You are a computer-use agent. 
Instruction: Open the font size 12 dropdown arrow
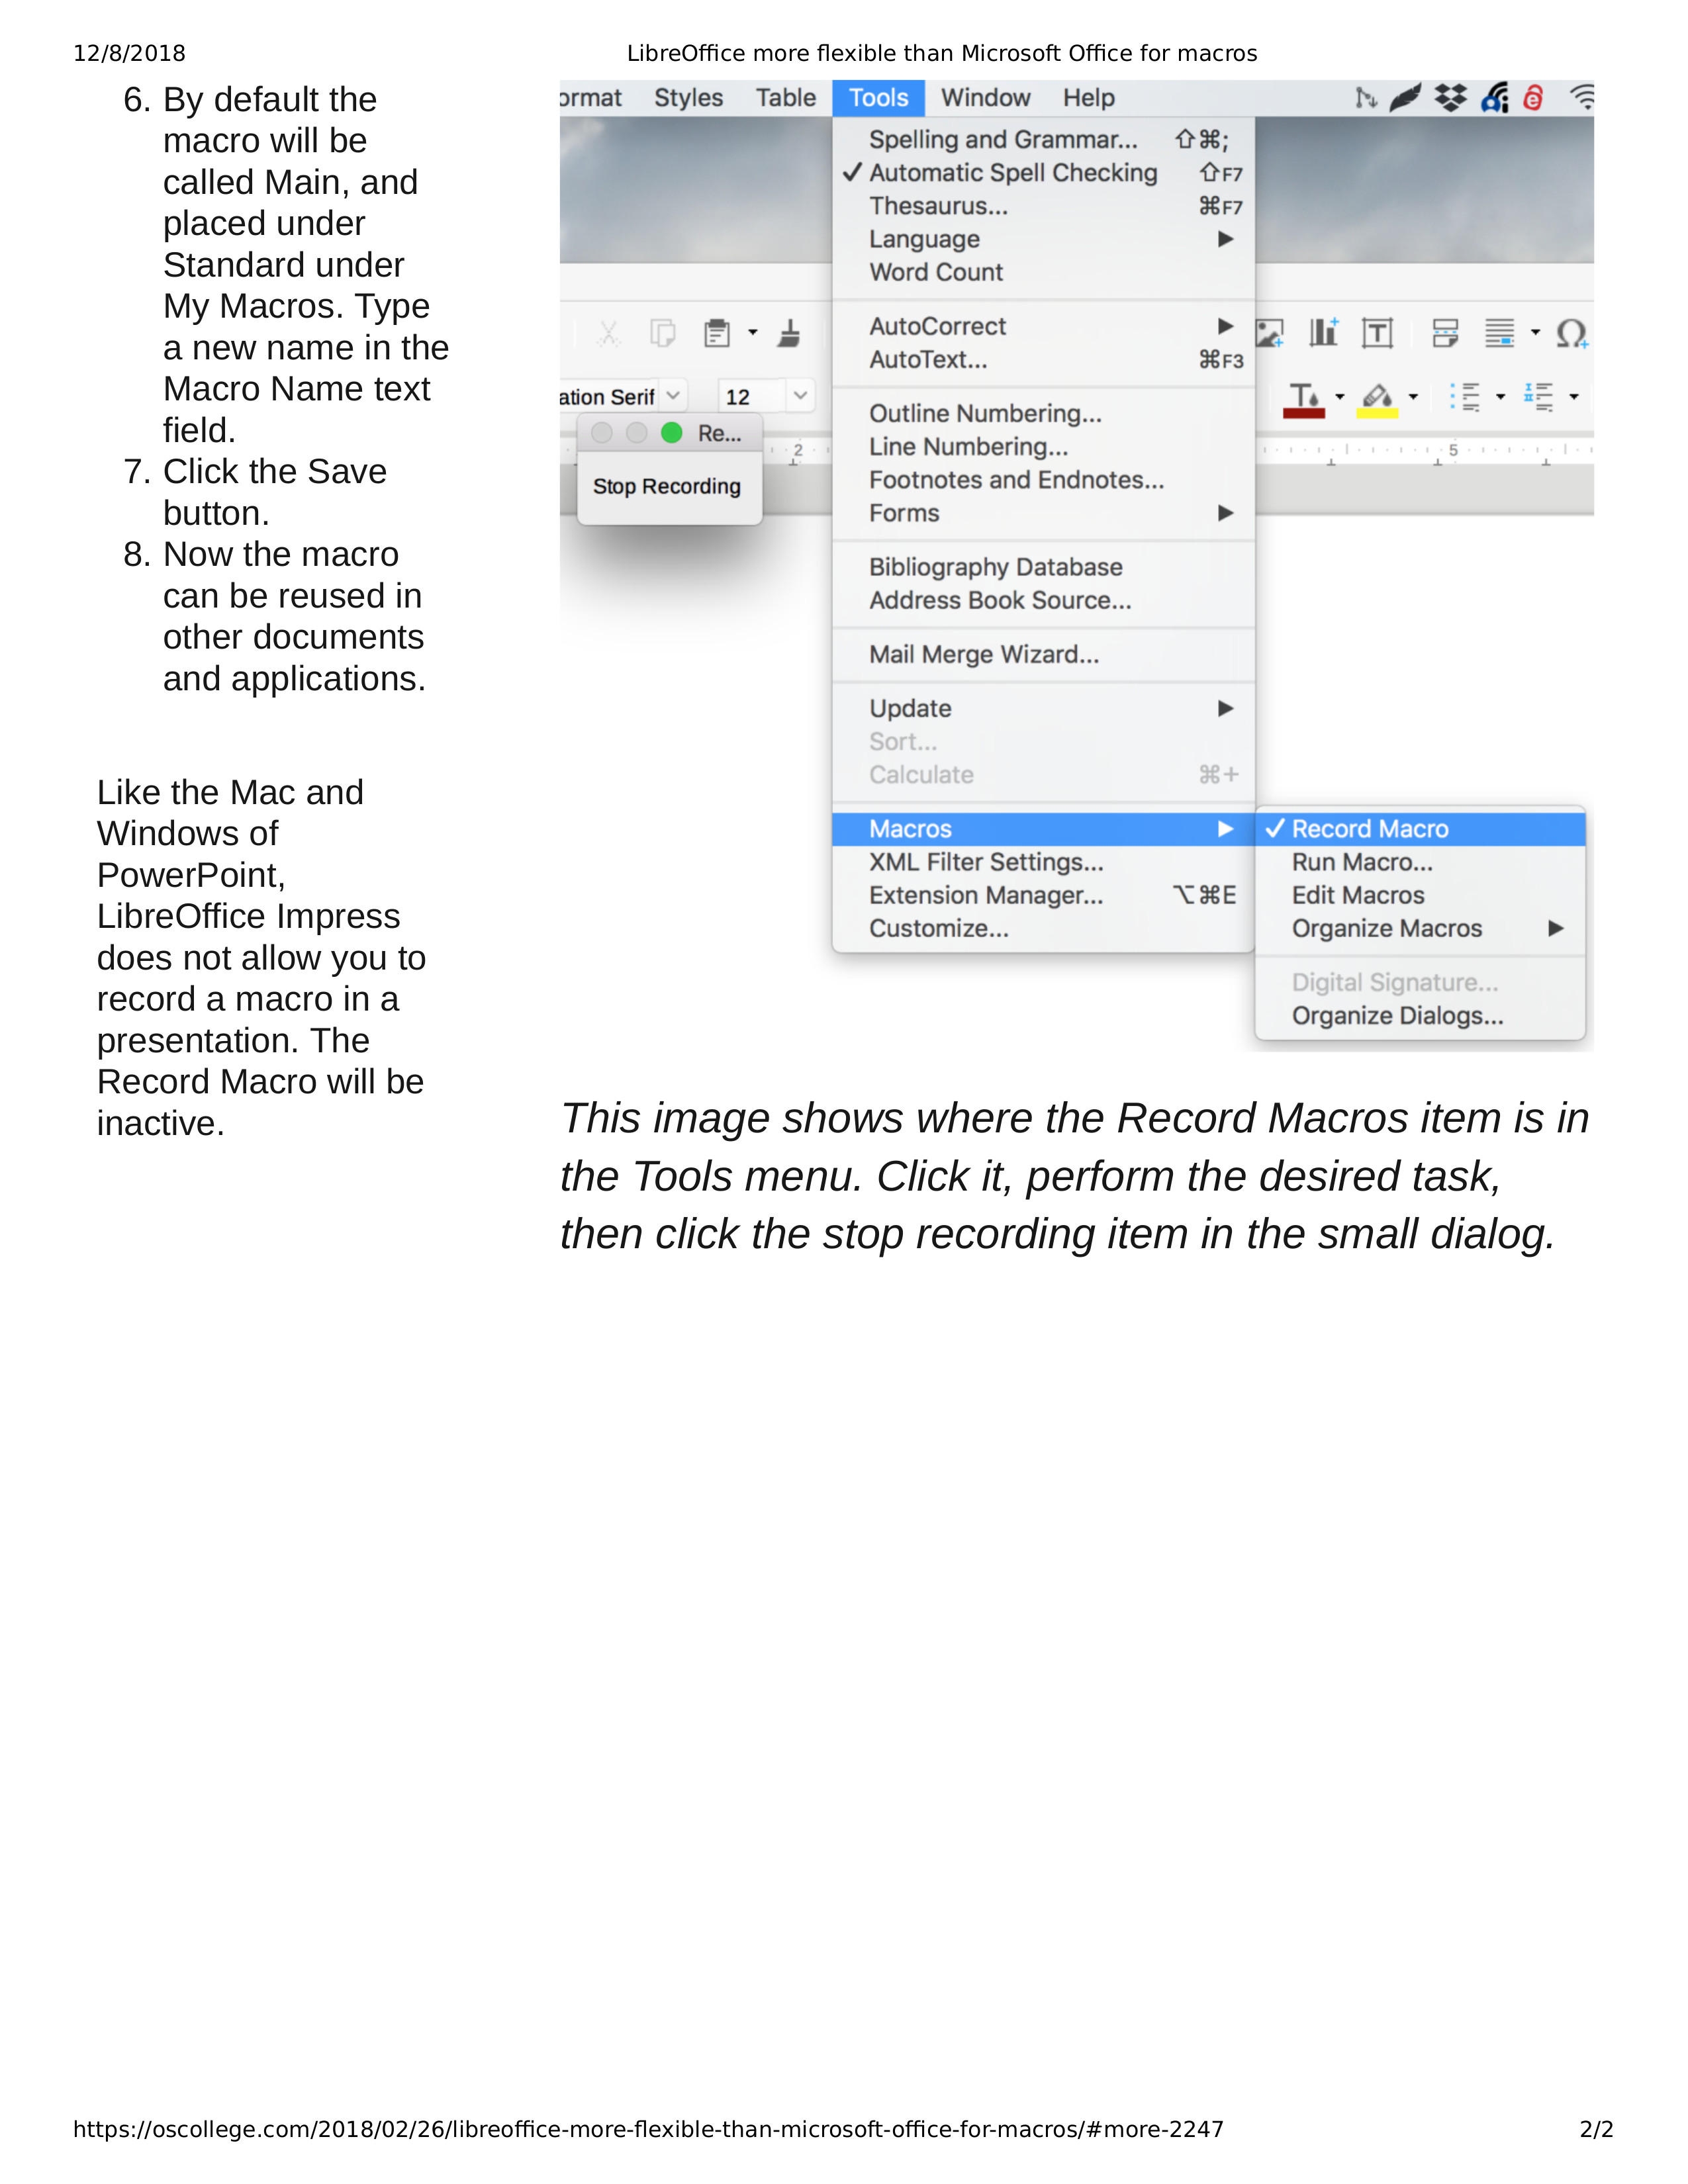point(800,396)
